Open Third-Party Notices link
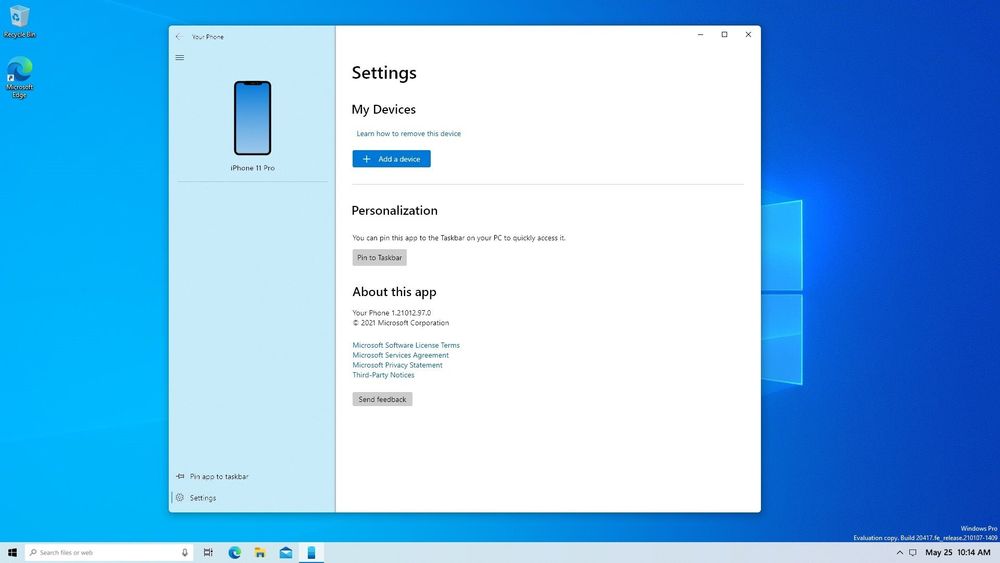 pos(383,375)
